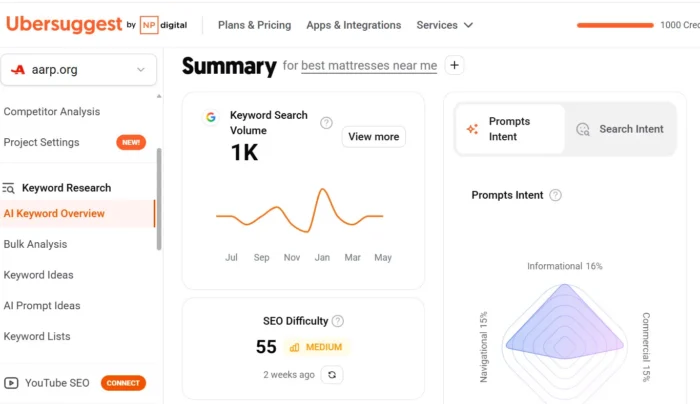Click the CONNECT button
Image resolution: width=700 pixels, height=404 pixels.
point(123,383)
